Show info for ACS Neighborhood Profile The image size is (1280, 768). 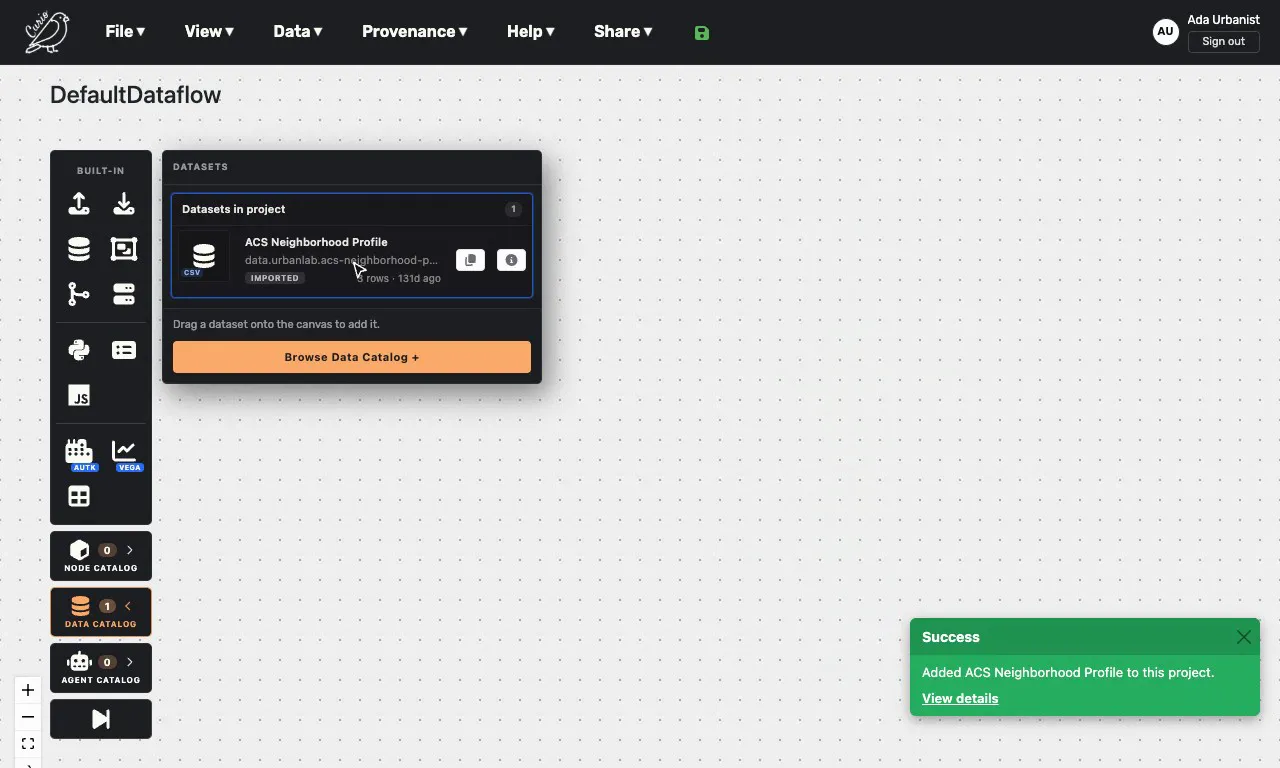pos(511,260)
